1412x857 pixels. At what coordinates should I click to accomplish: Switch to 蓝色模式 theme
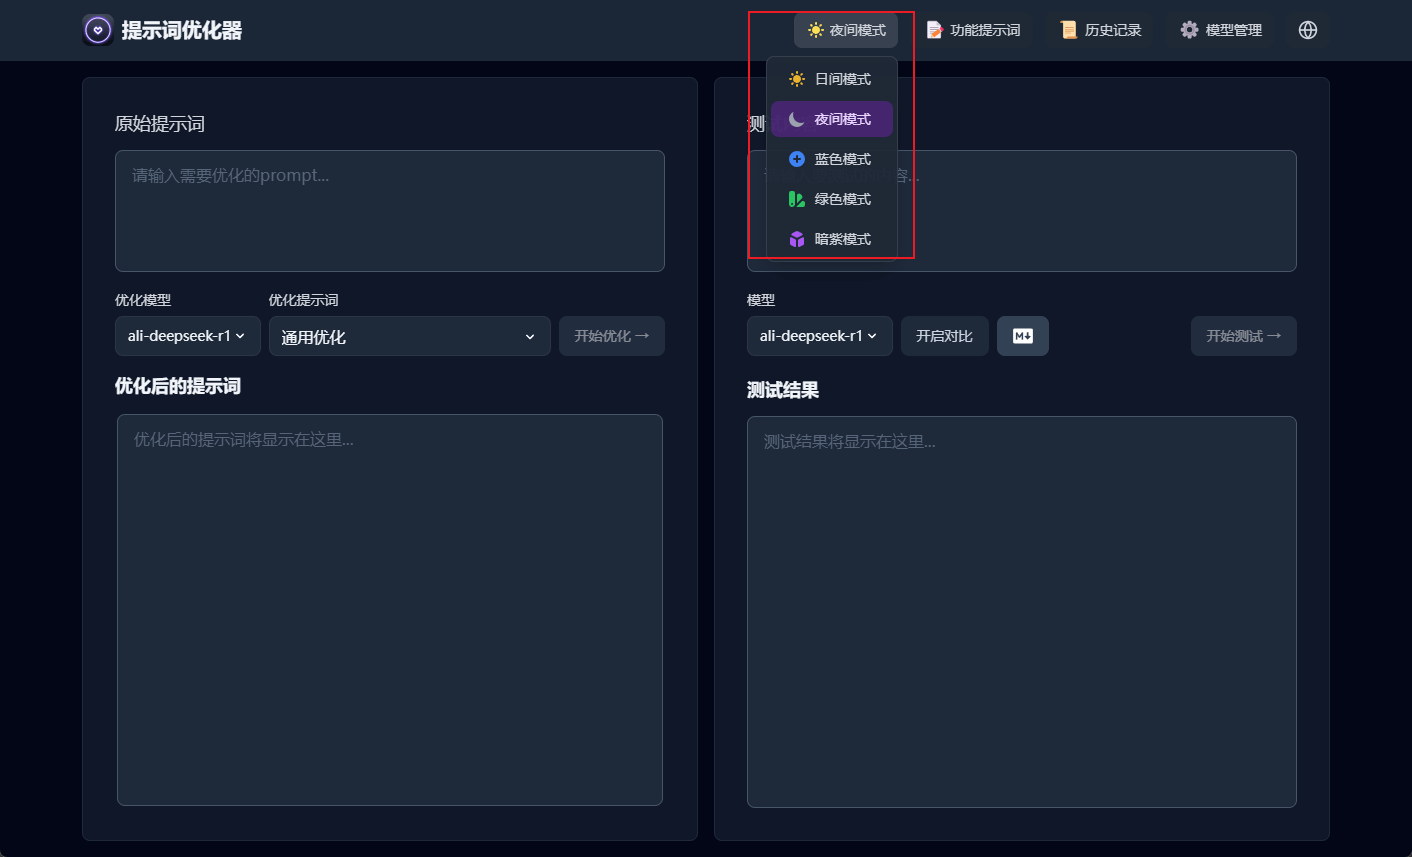coord(831,159)
